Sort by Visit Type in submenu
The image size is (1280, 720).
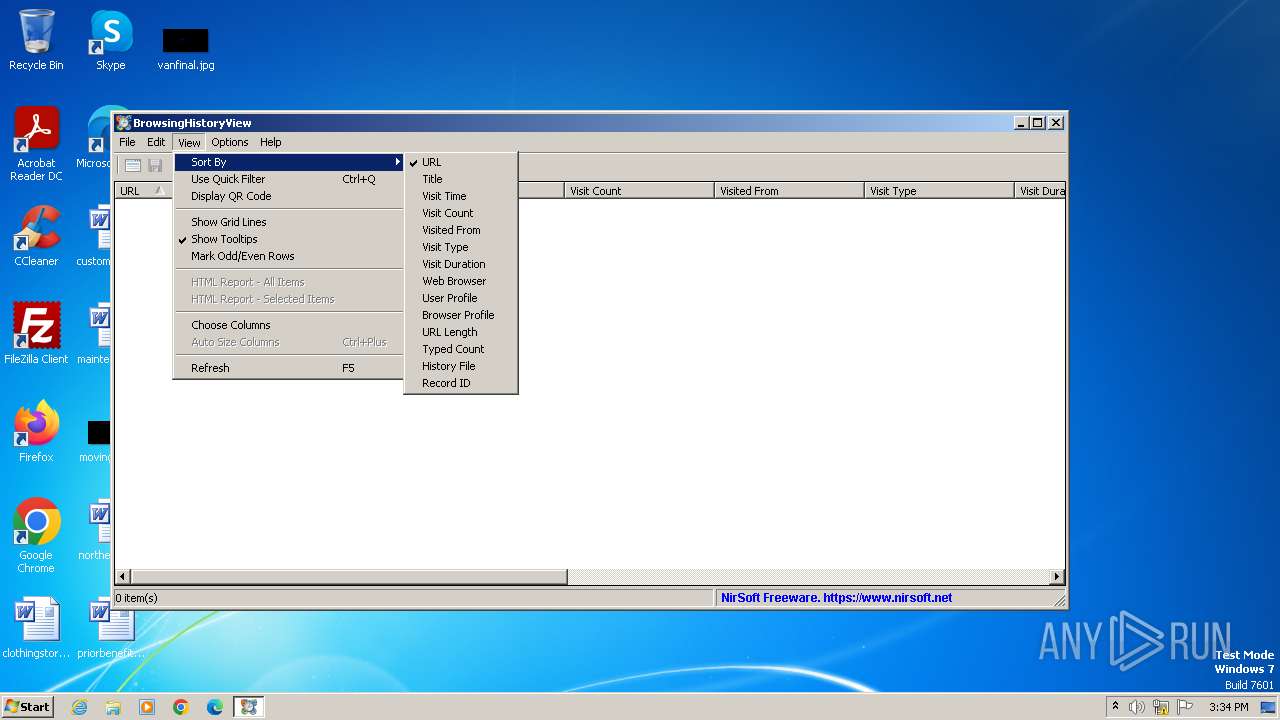[x=461, y=247]
